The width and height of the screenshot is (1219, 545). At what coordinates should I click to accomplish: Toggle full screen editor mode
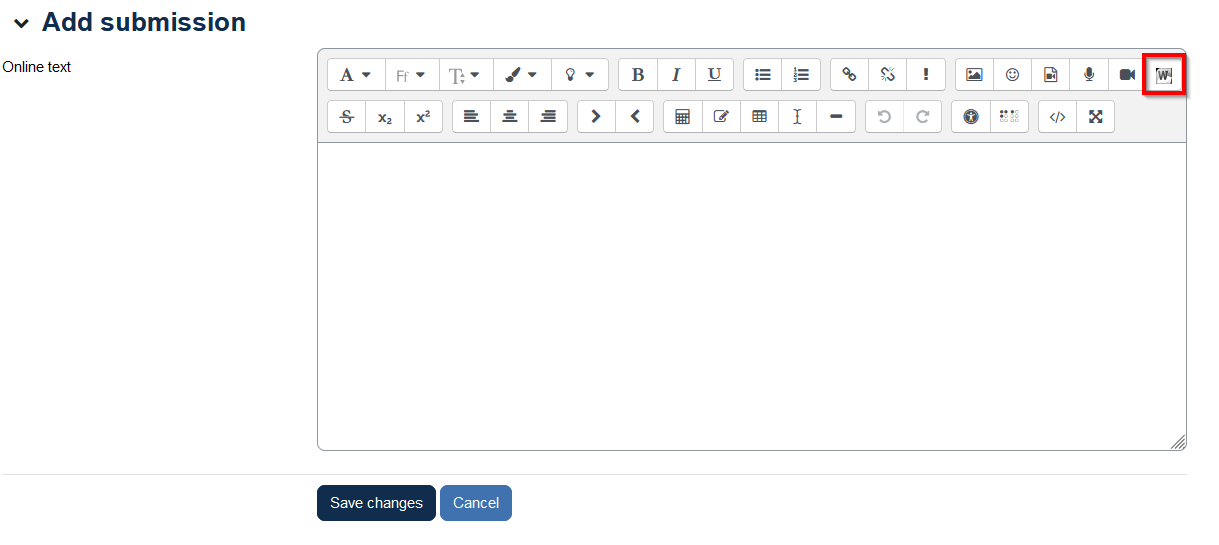click(1096, 117)
